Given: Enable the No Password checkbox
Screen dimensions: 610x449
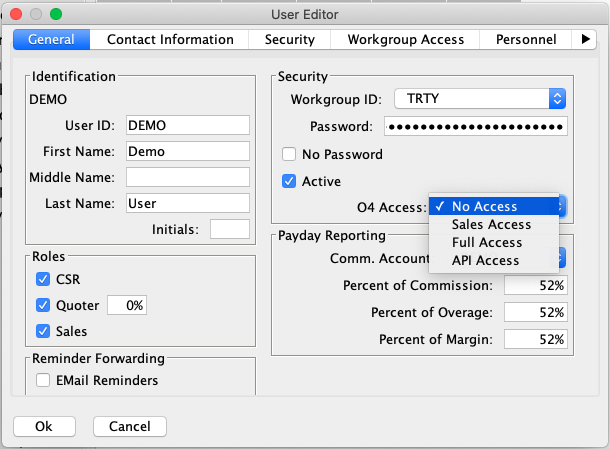Looking at the screenshot, I should 289,154.
